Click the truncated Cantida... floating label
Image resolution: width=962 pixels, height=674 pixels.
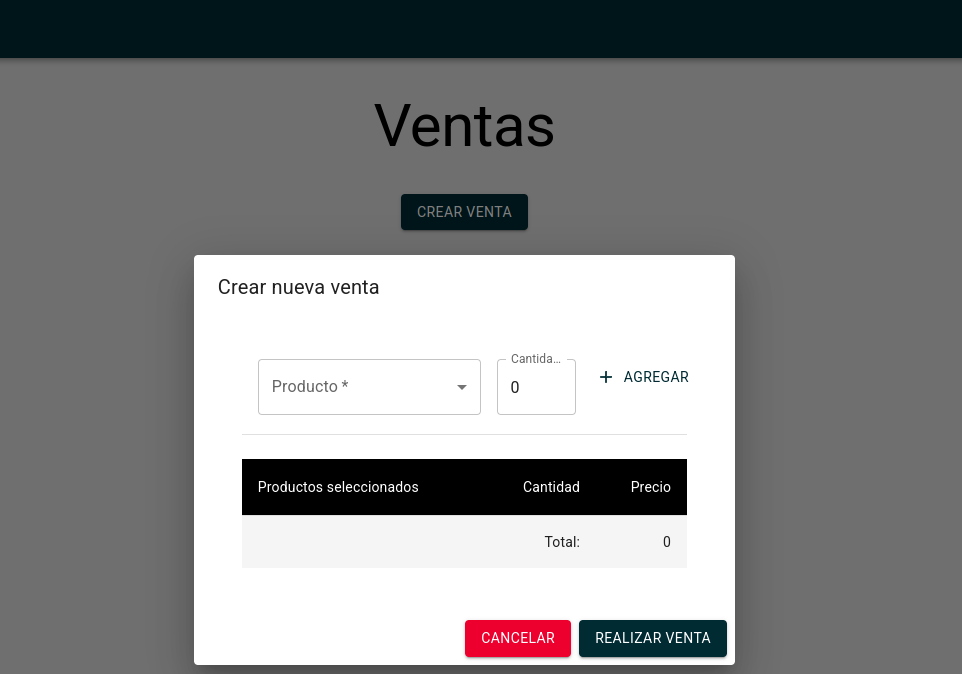coord(536,359)
